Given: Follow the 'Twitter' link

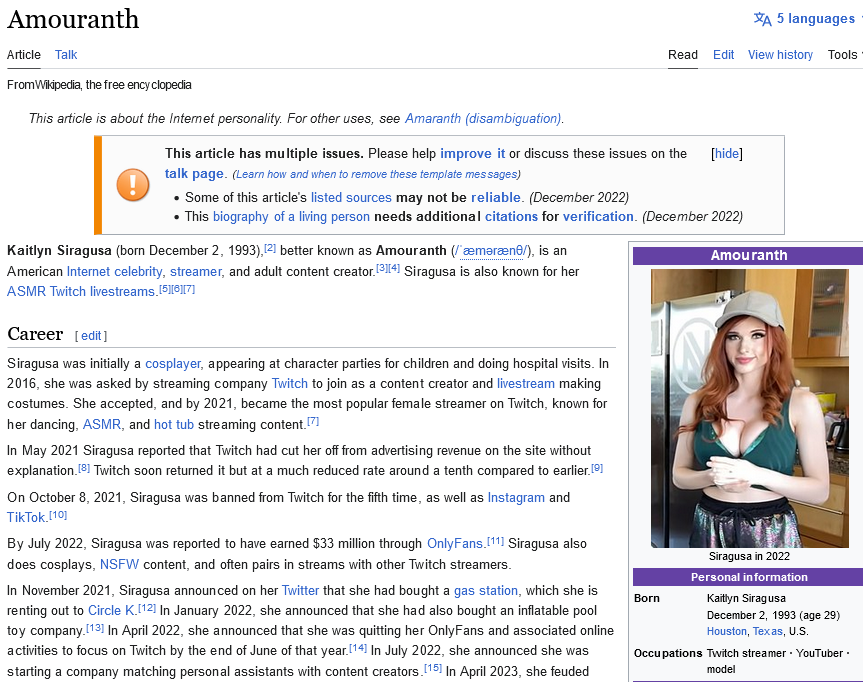Looking at the screenshot, I should click(x=301, y=591).
